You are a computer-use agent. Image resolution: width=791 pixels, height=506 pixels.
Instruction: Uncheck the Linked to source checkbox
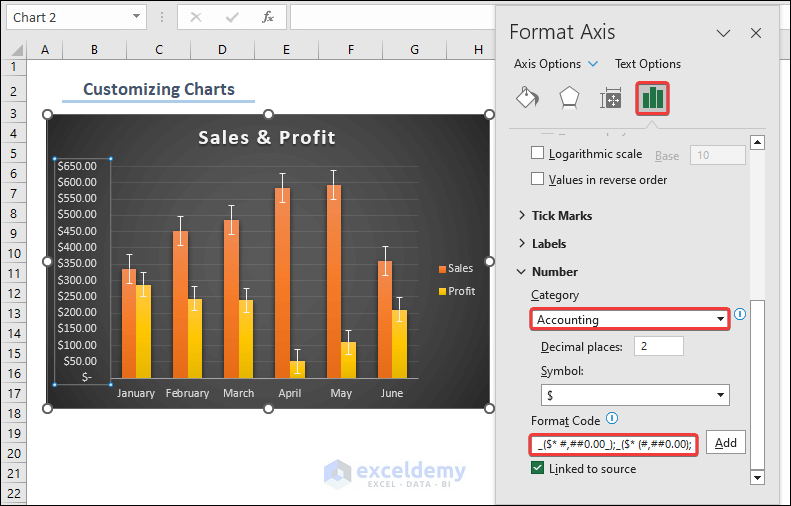[537, 468]
